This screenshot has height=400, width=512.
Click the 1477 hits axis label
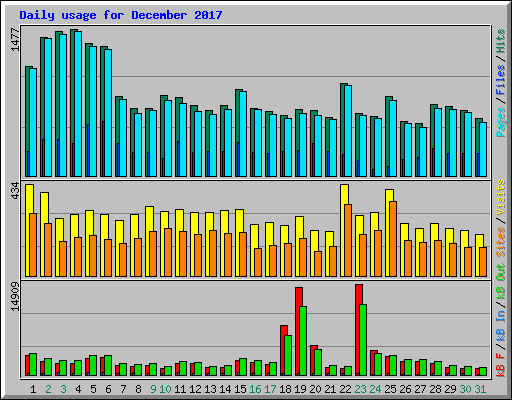(x=15, y=40)
